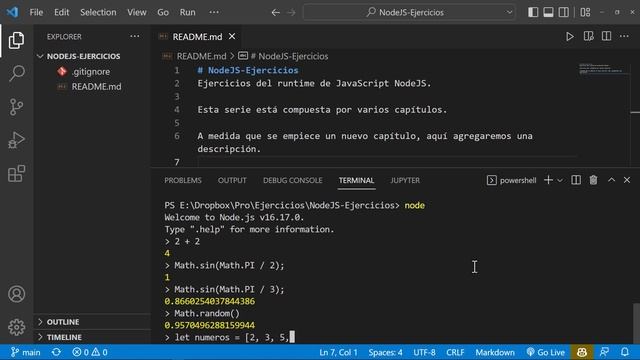Open the Go menu
The image size is (640, 360).
[x=163, y=12]
